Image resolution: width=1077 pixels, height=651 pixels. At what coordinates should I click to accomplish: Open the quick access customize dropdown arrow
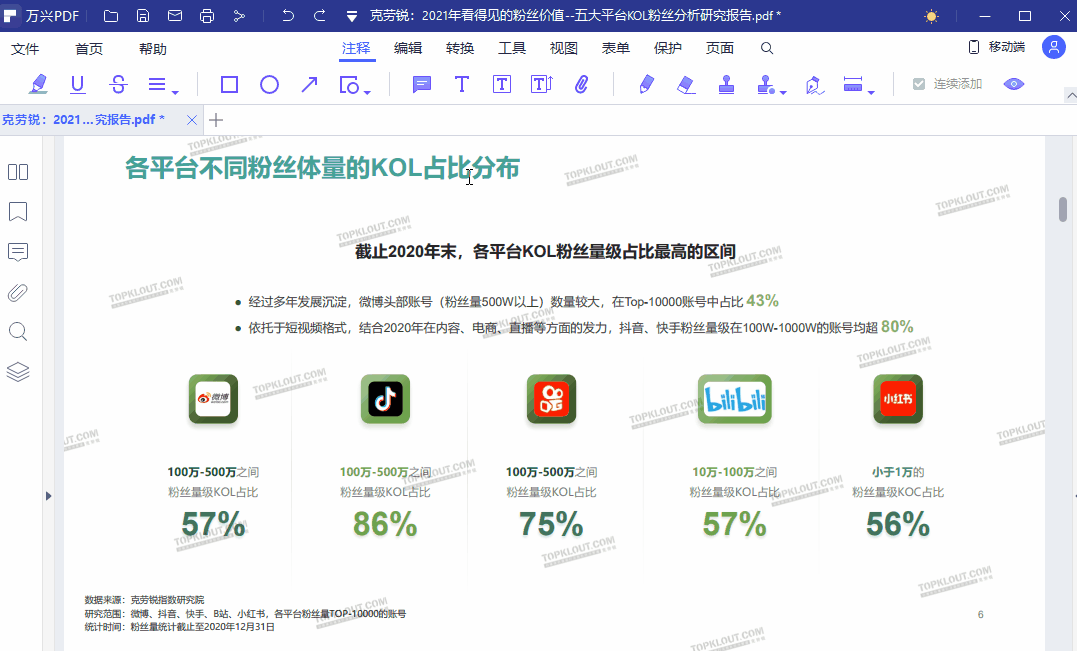pos(352,16)
